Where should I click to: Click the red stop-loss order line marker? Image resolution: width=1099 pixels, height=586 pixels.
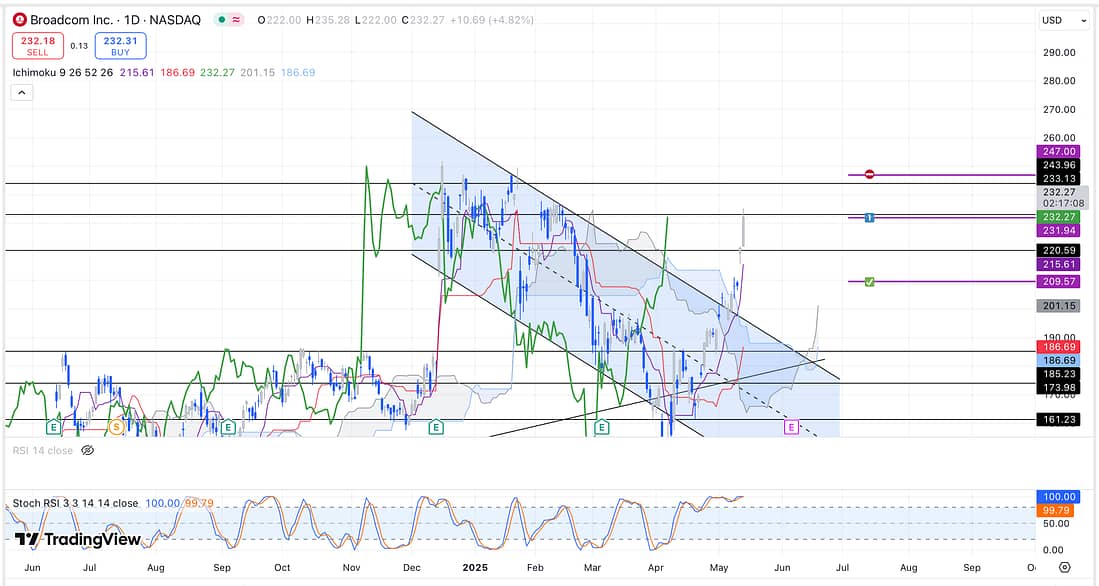click(x=869, y=174)
